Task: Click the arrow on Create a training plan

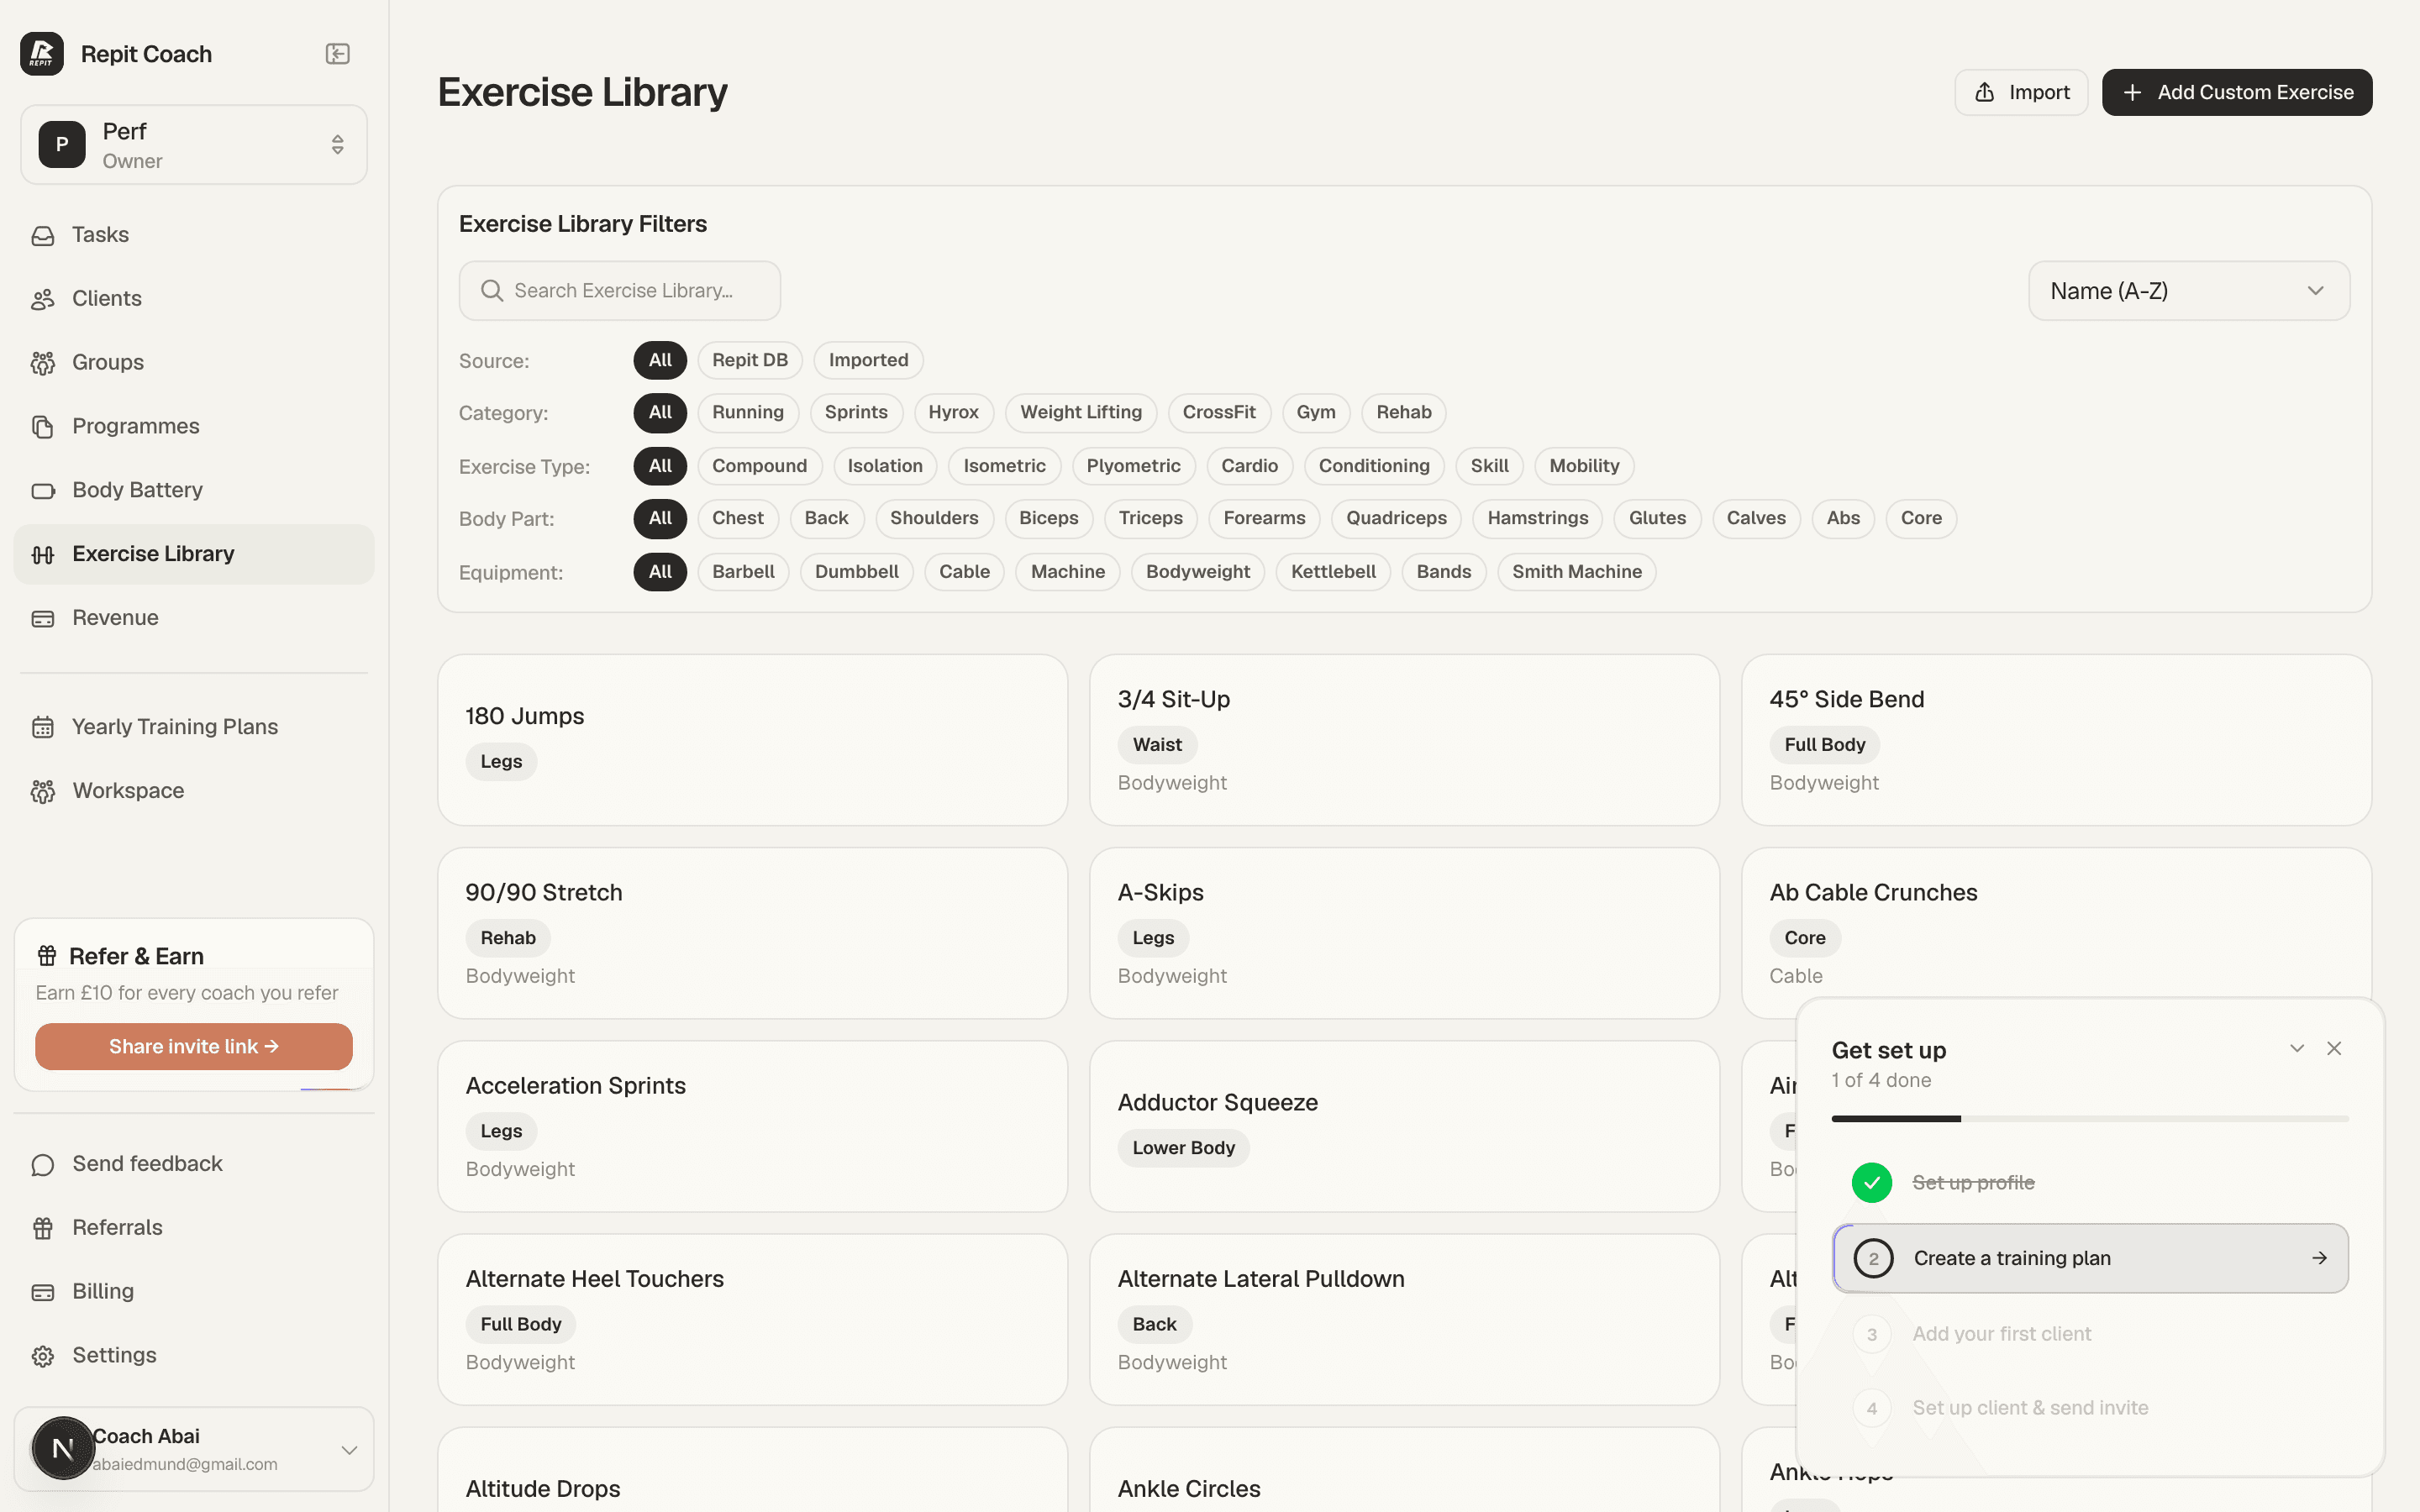Action: [x=2319, y=1258]
